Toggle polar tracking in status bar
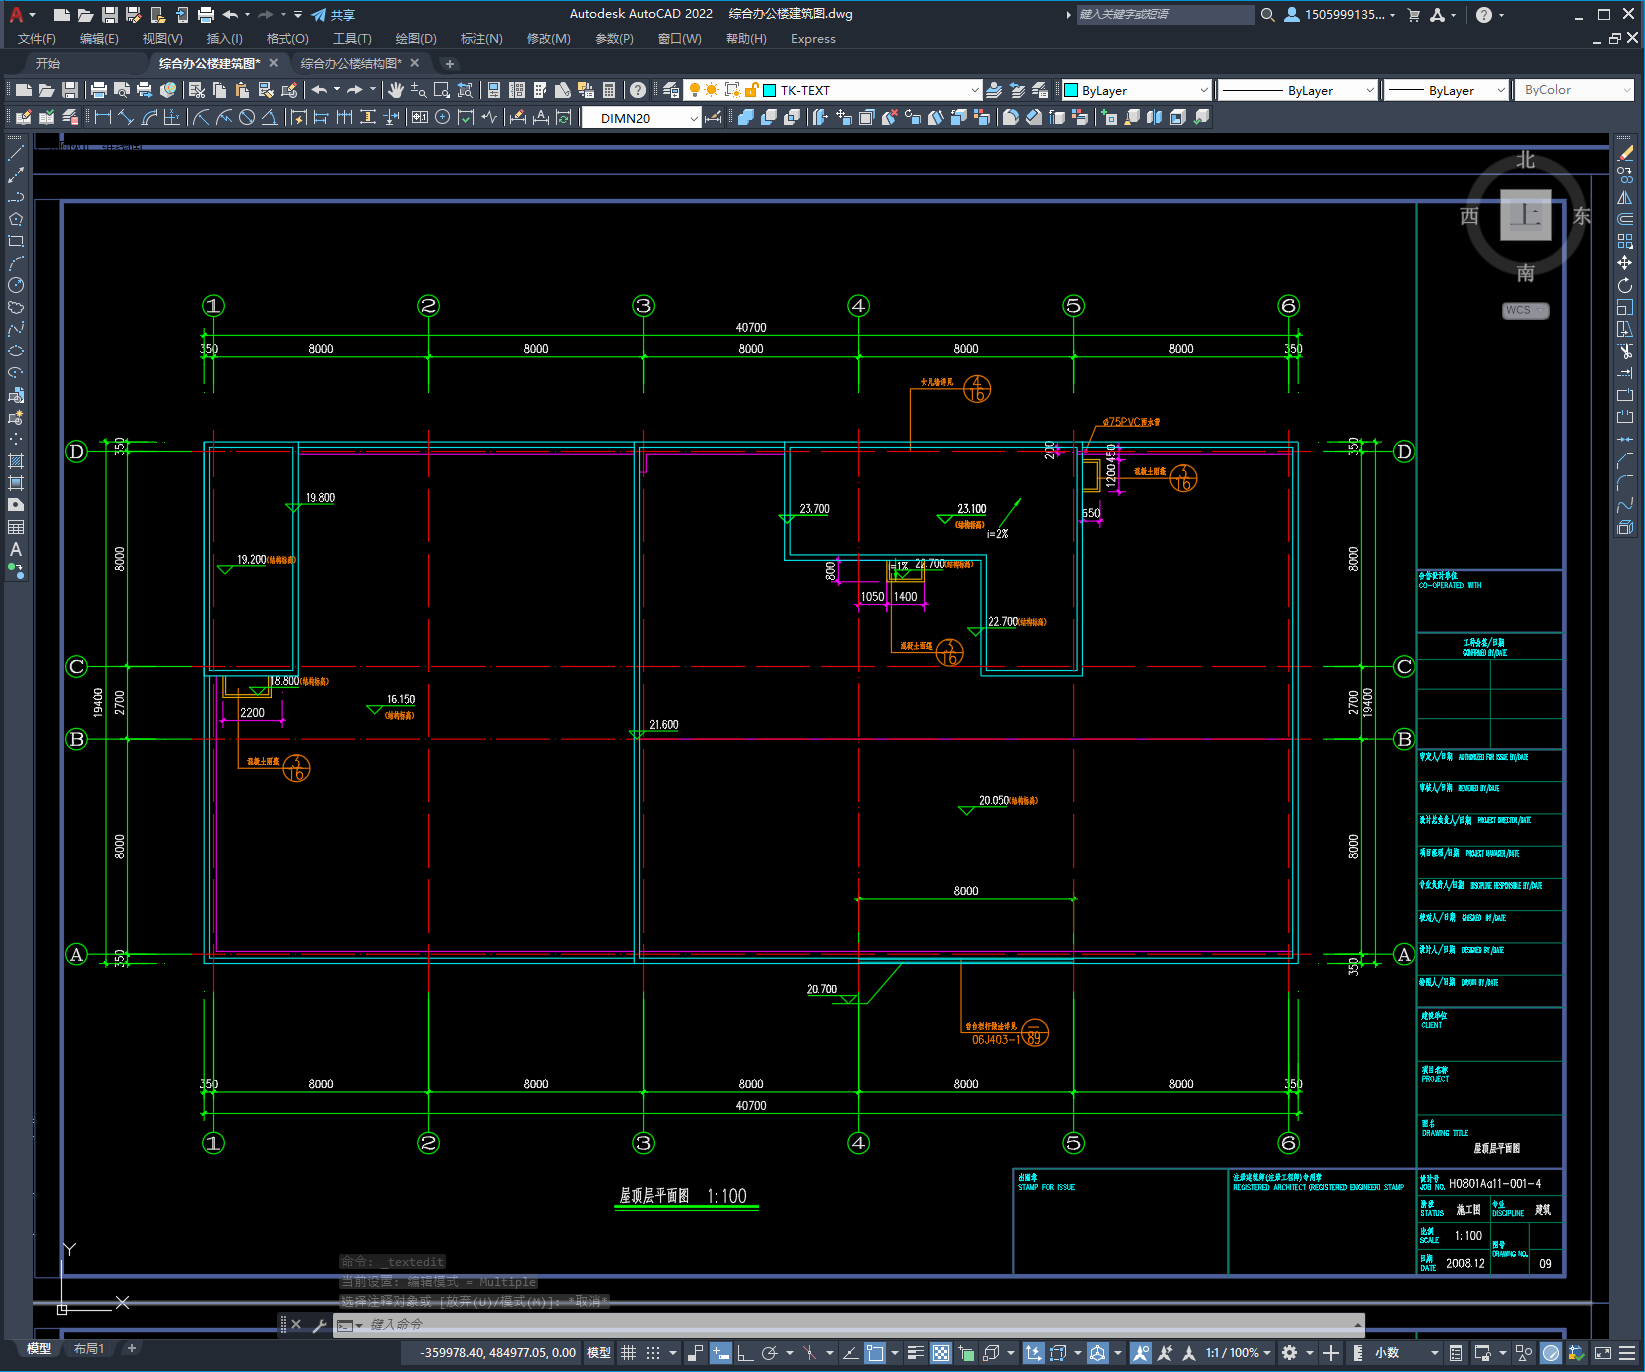The image size is (1645, 1372). [x=769, y=1353]
